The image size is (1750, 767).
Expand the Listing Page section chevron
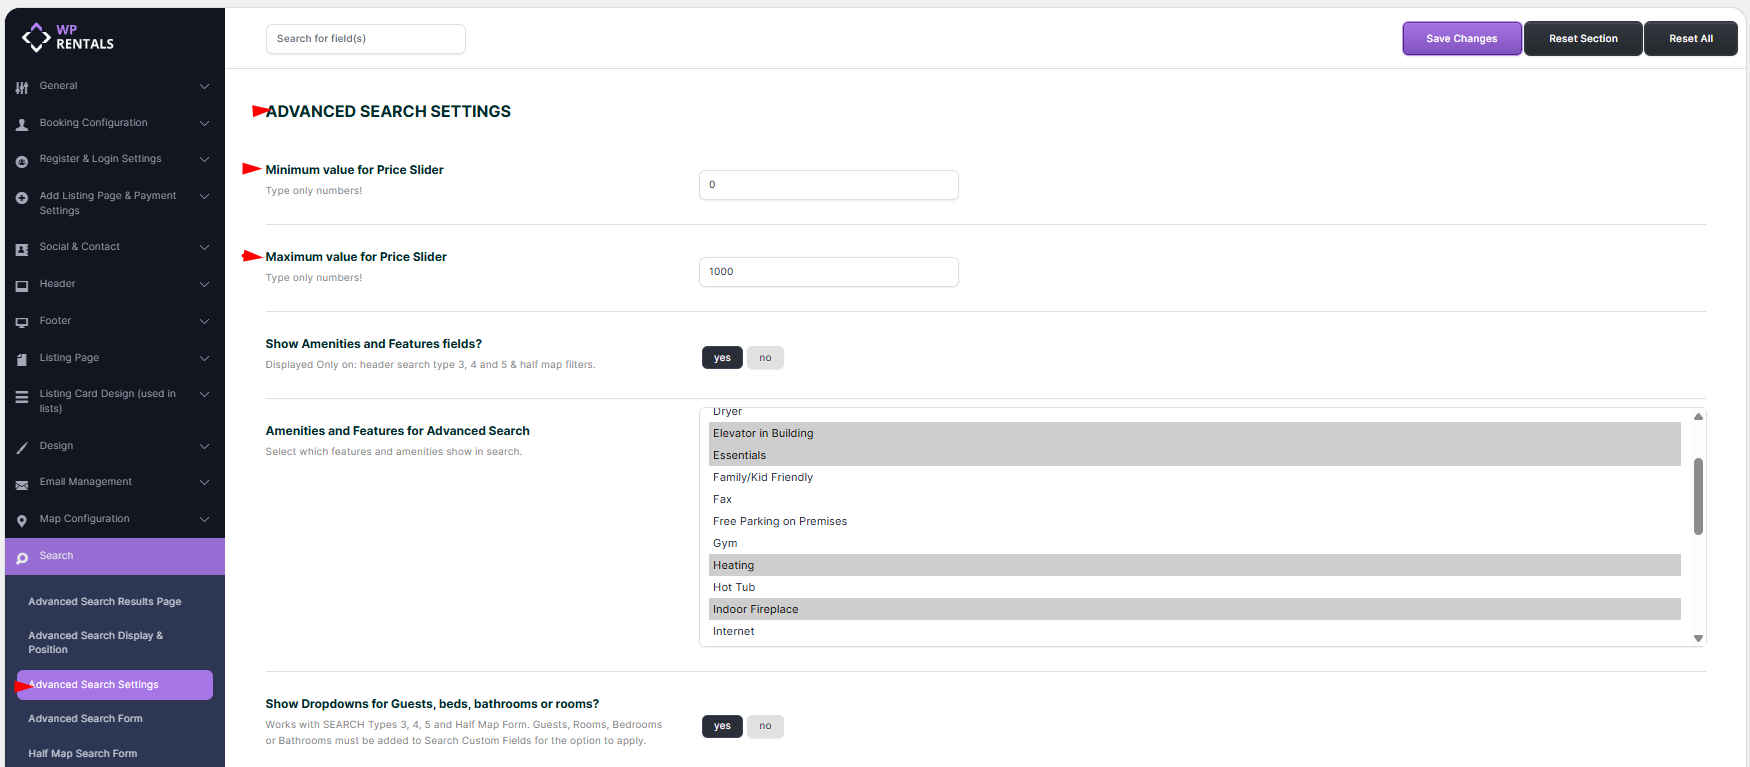[204, 358]
